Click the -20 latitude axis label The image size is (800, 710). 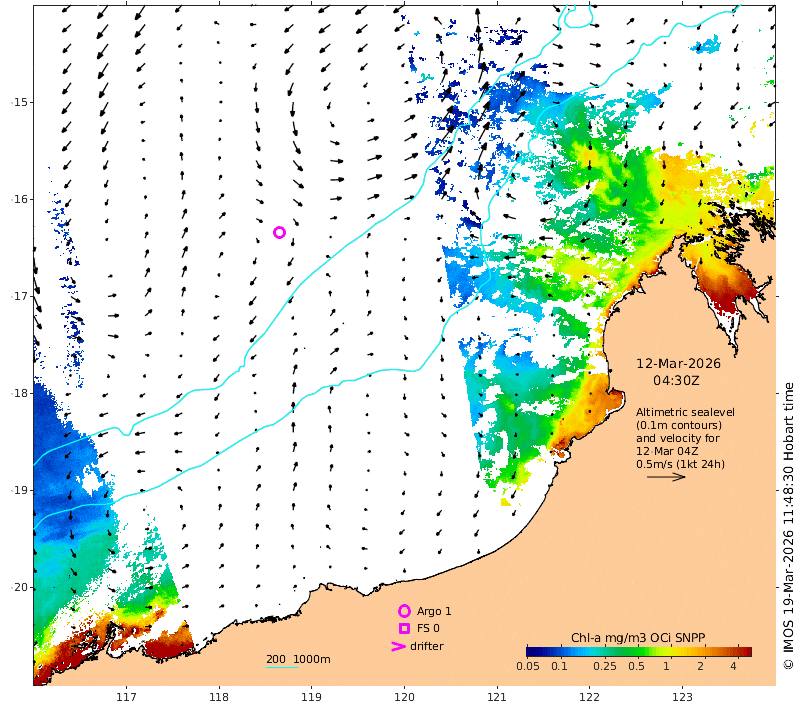(20, 588)
